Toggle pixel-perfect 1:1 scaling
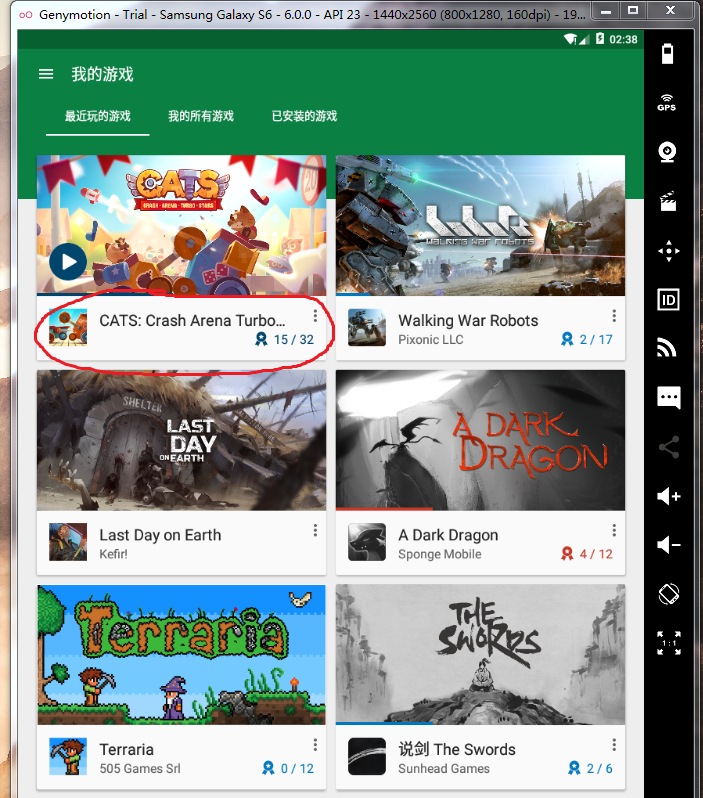This screenshot has width=703, height=798. pyautogui.click(x=668, y=643)
